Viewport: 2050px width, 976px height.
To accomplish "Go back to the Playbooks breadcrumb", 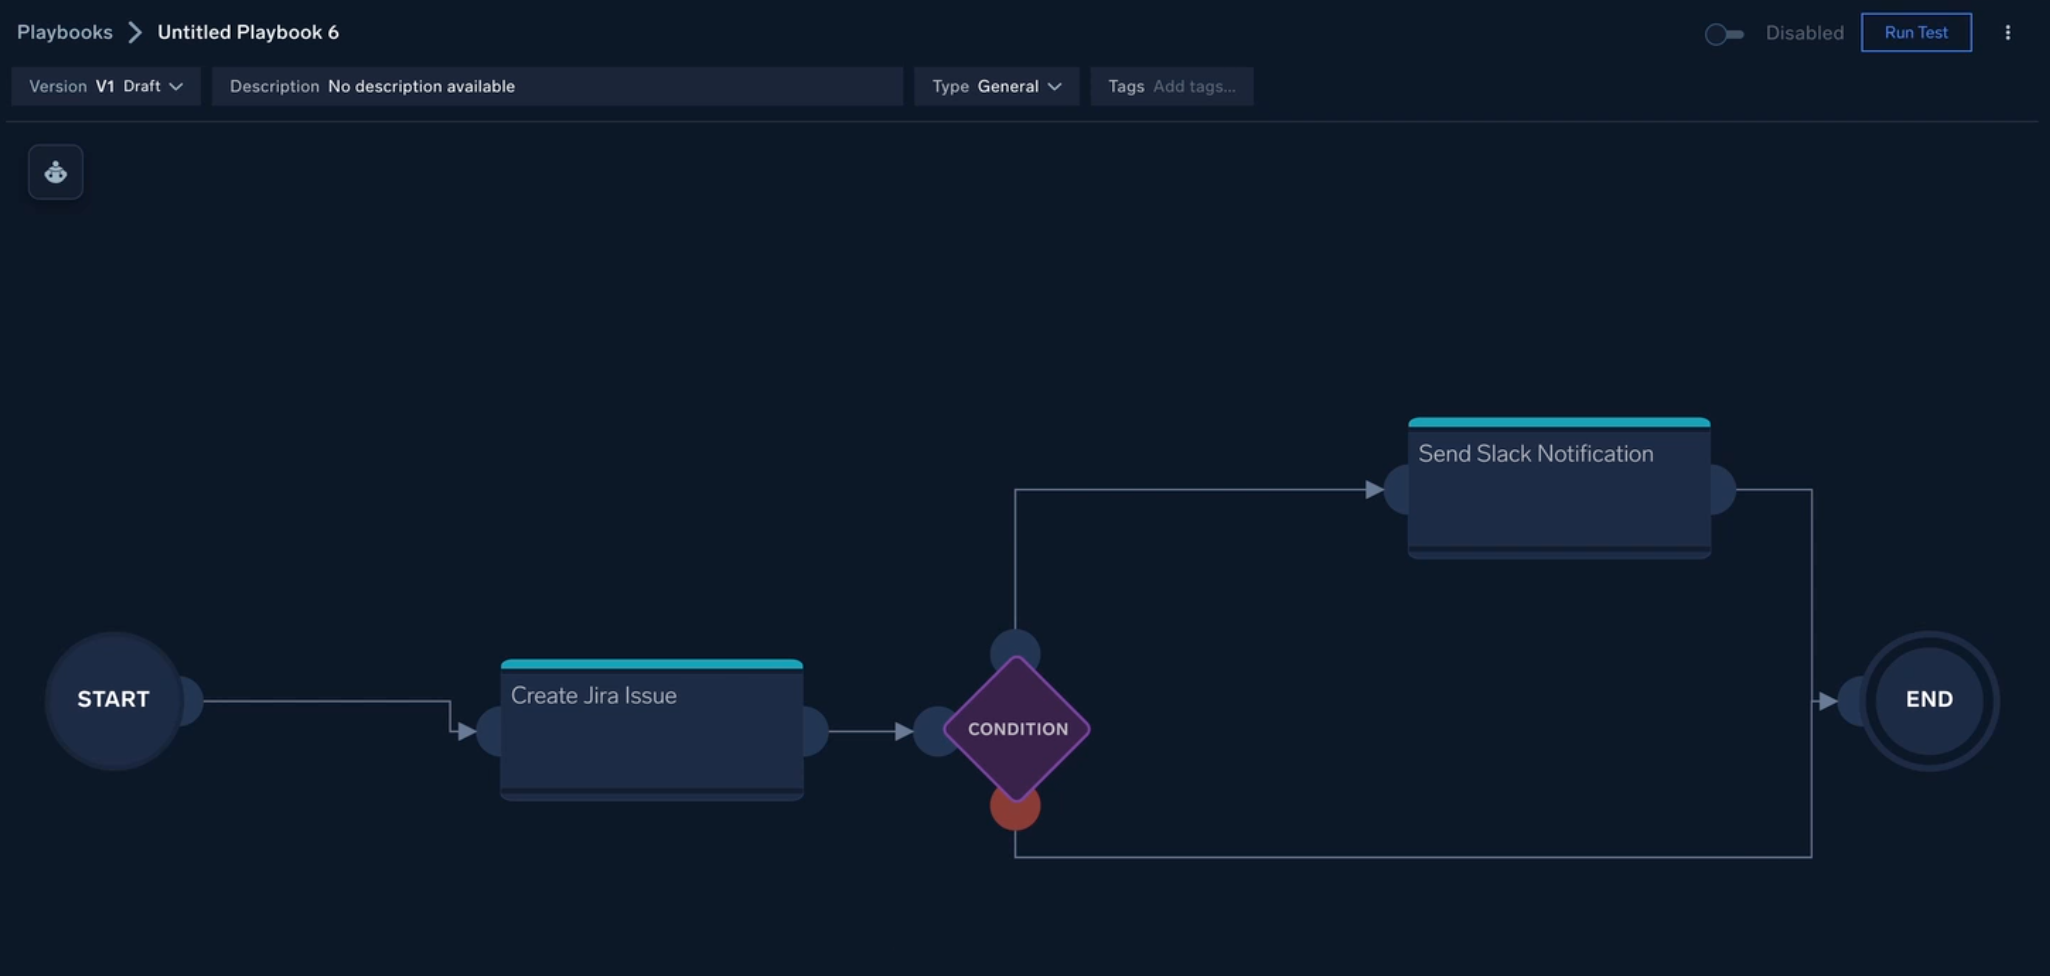I will [x=65, y=32].
